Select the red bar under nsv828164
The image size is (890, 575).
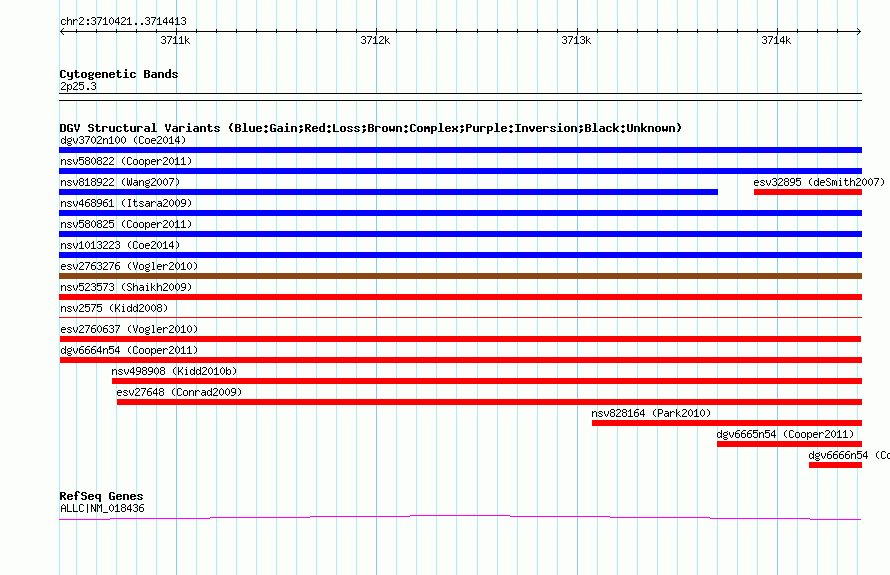727,423
